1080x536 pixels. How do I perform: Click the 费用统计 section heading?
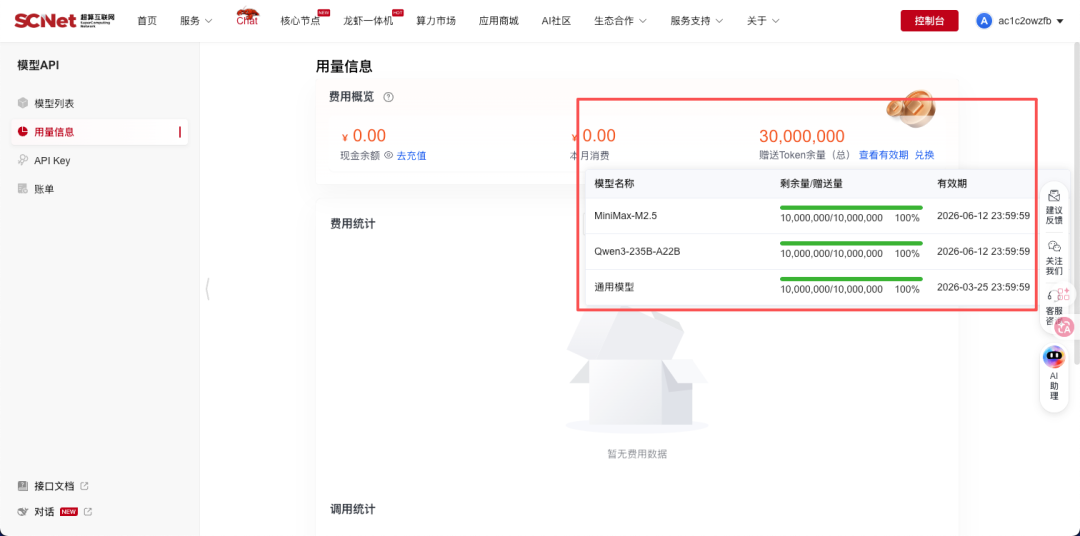[x=353, y=223]
